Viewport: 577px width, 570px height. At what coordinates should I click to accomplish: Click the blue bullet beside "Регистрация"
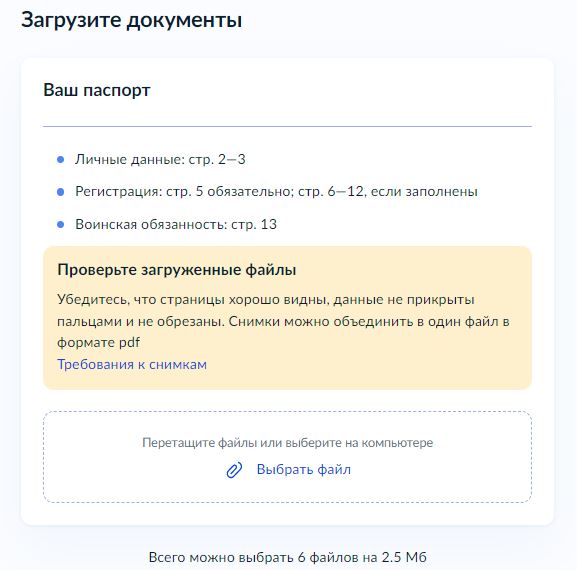point(61,192)
